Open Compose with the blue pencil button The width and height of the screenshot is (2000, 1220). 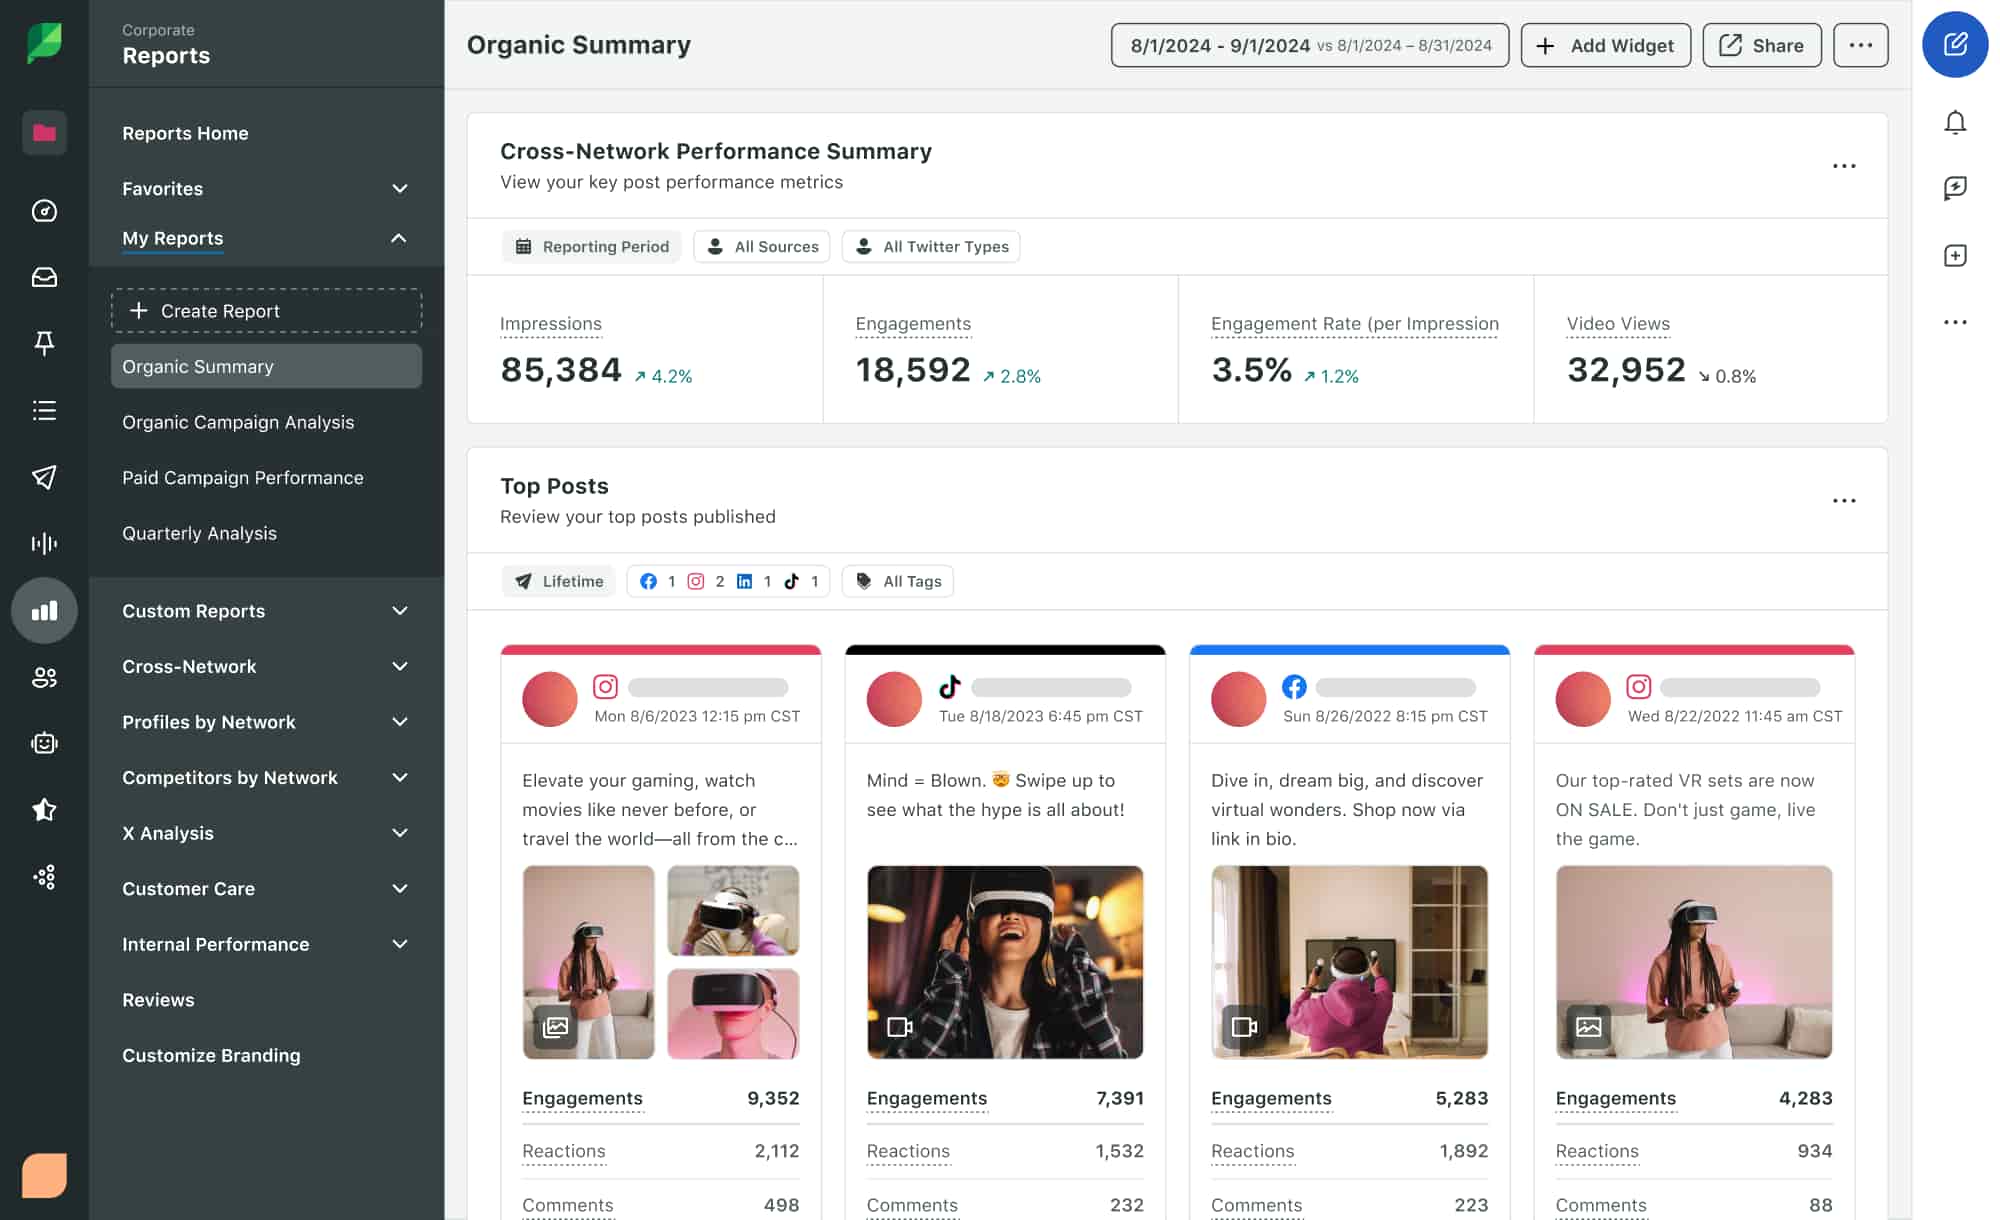pos(1955,45)
